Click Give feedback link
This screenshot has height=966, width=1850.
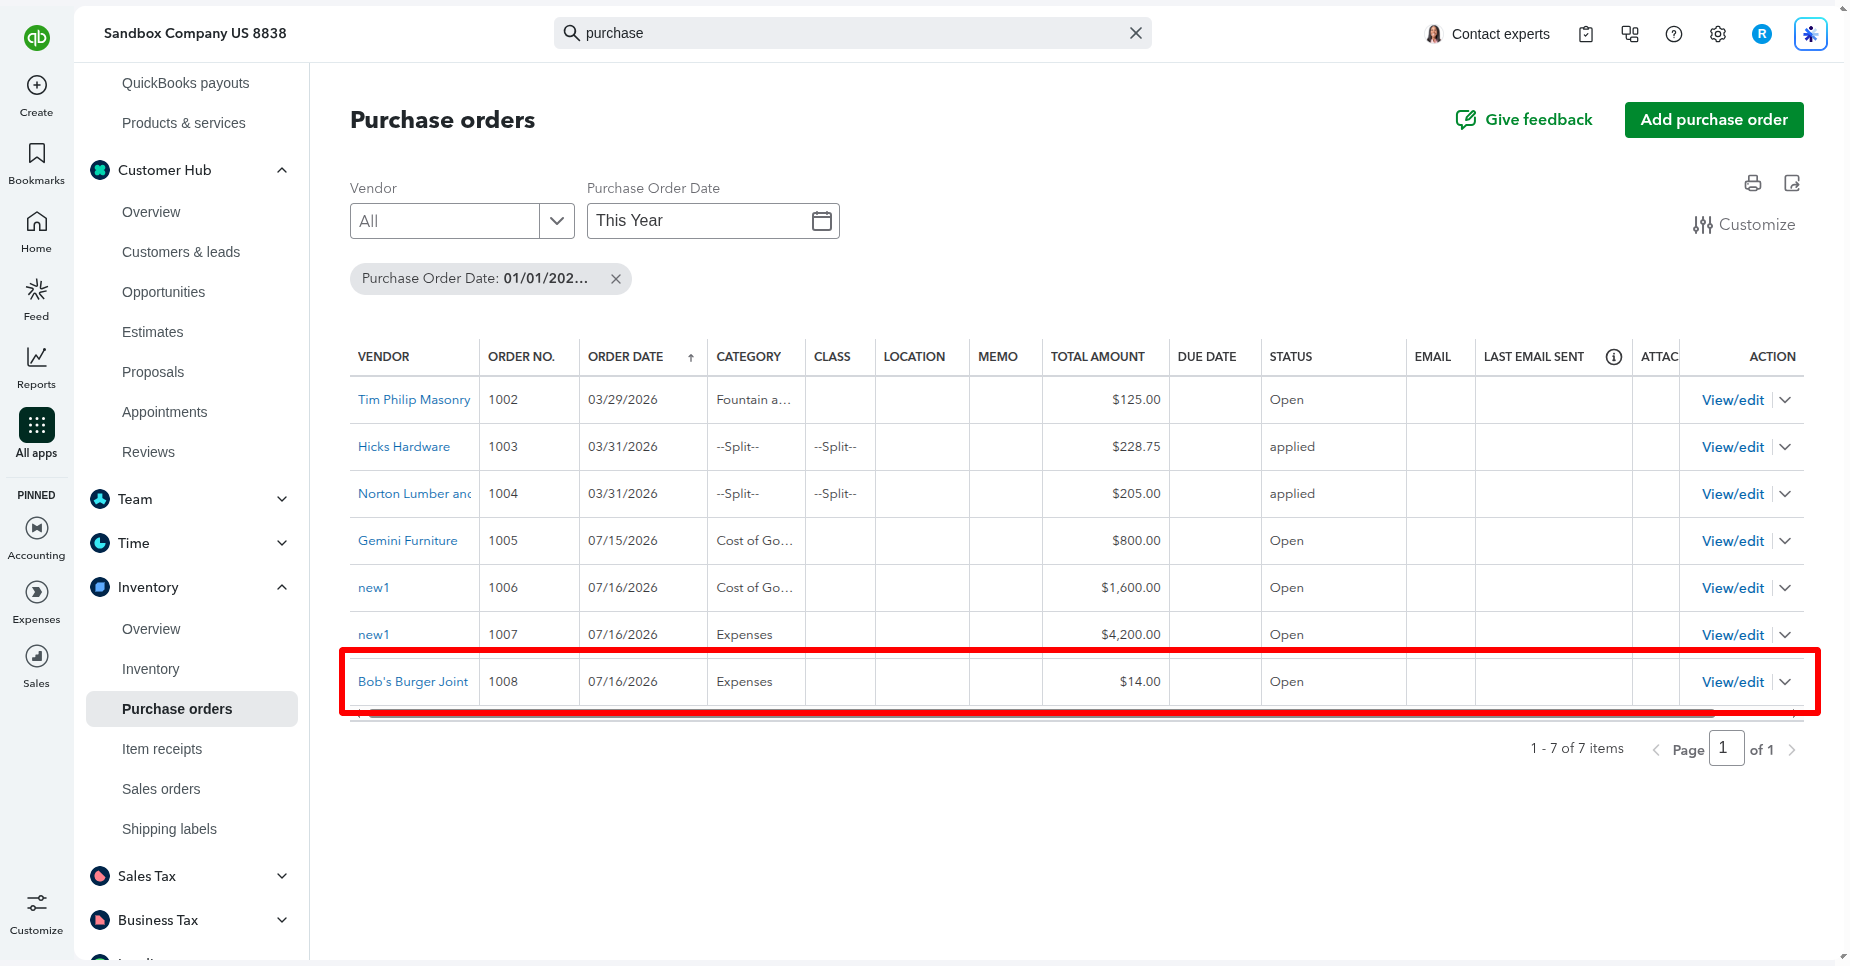1524,120
